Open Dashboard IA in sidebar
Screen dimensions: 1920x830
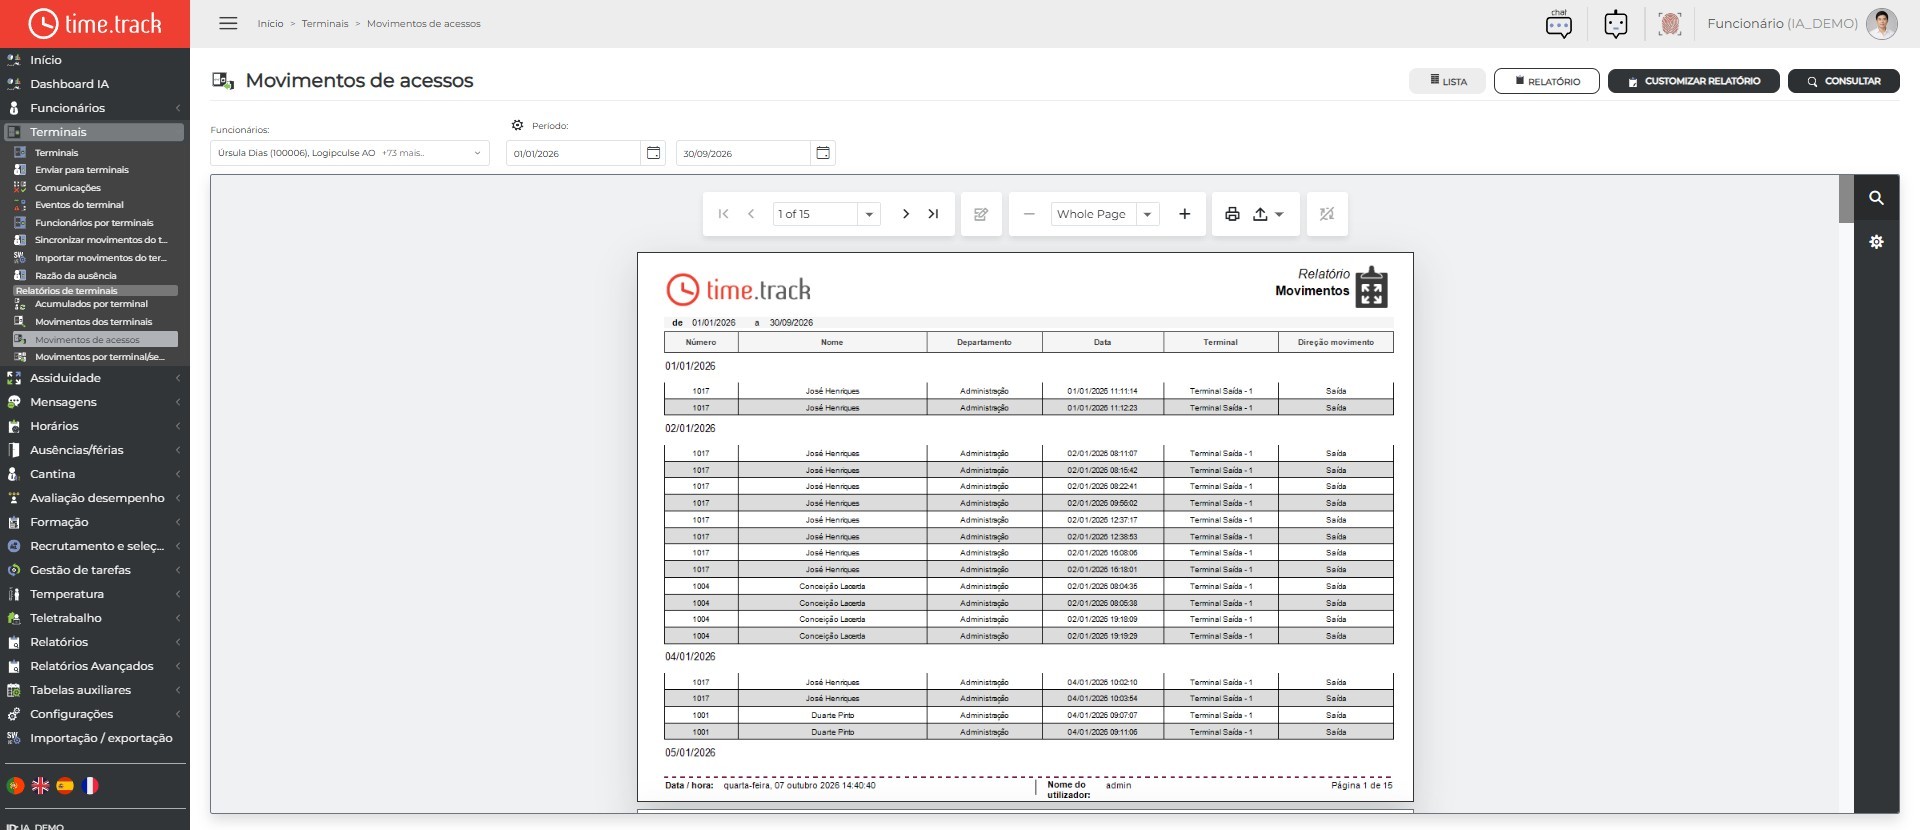[x=69, y=84]
